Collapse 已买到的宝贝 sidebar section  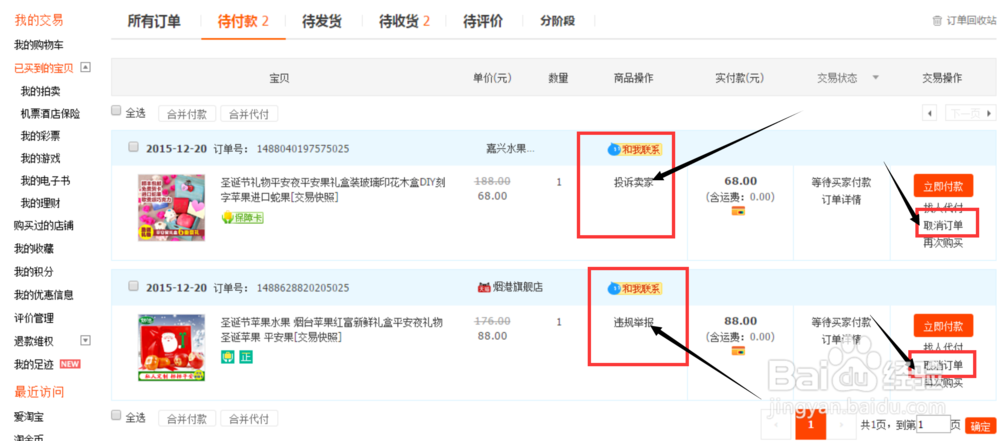[85, 67]
